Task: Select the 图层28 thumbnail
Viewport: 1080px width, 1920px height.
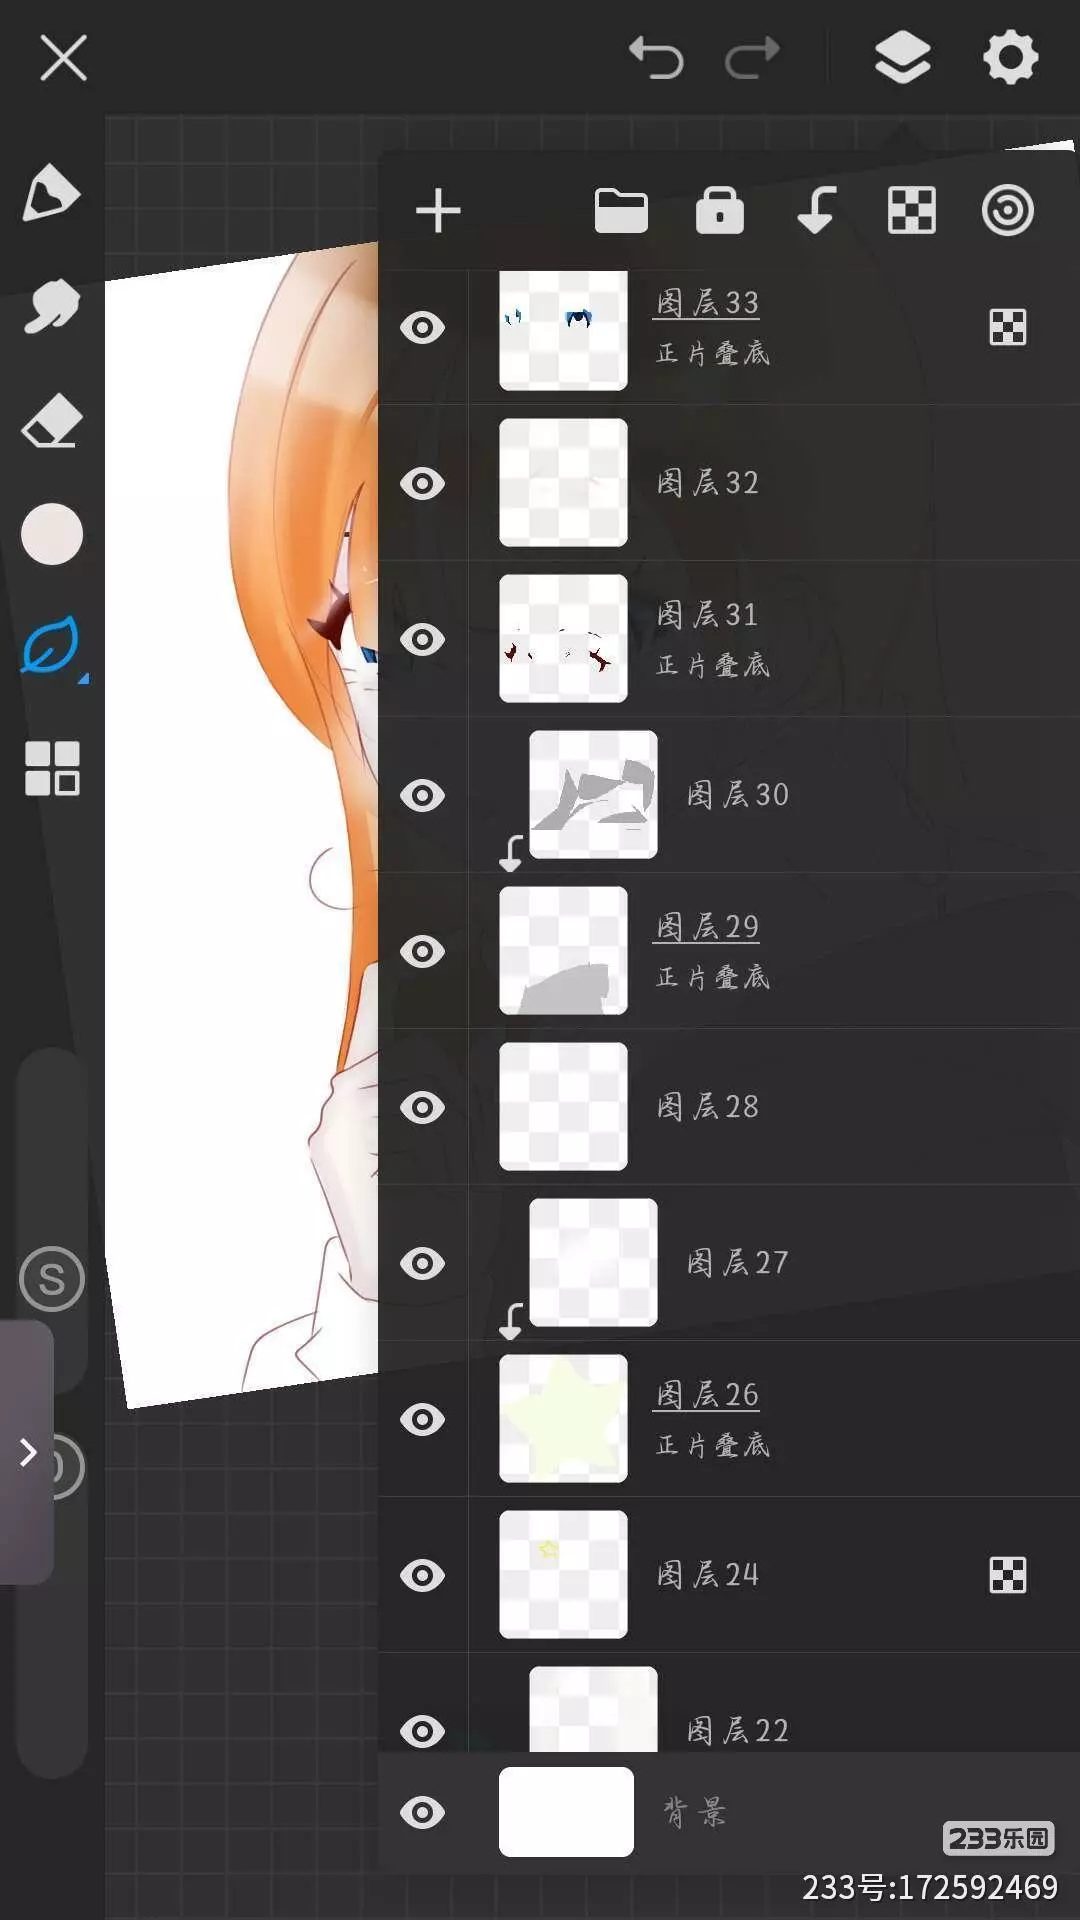Action: (563, 1107)
